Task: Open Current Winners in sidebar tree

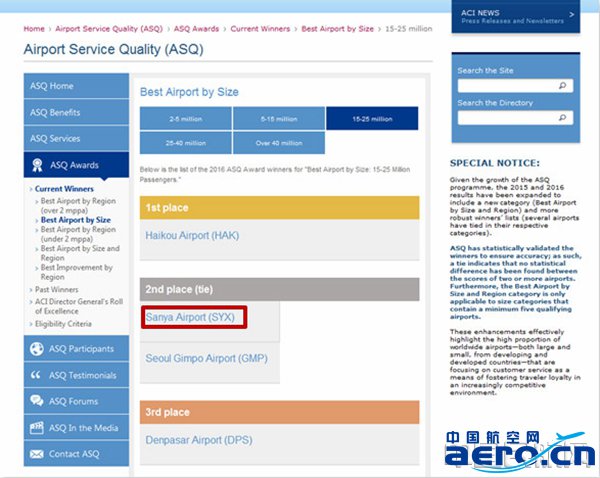Action: (x=64, y=189)
